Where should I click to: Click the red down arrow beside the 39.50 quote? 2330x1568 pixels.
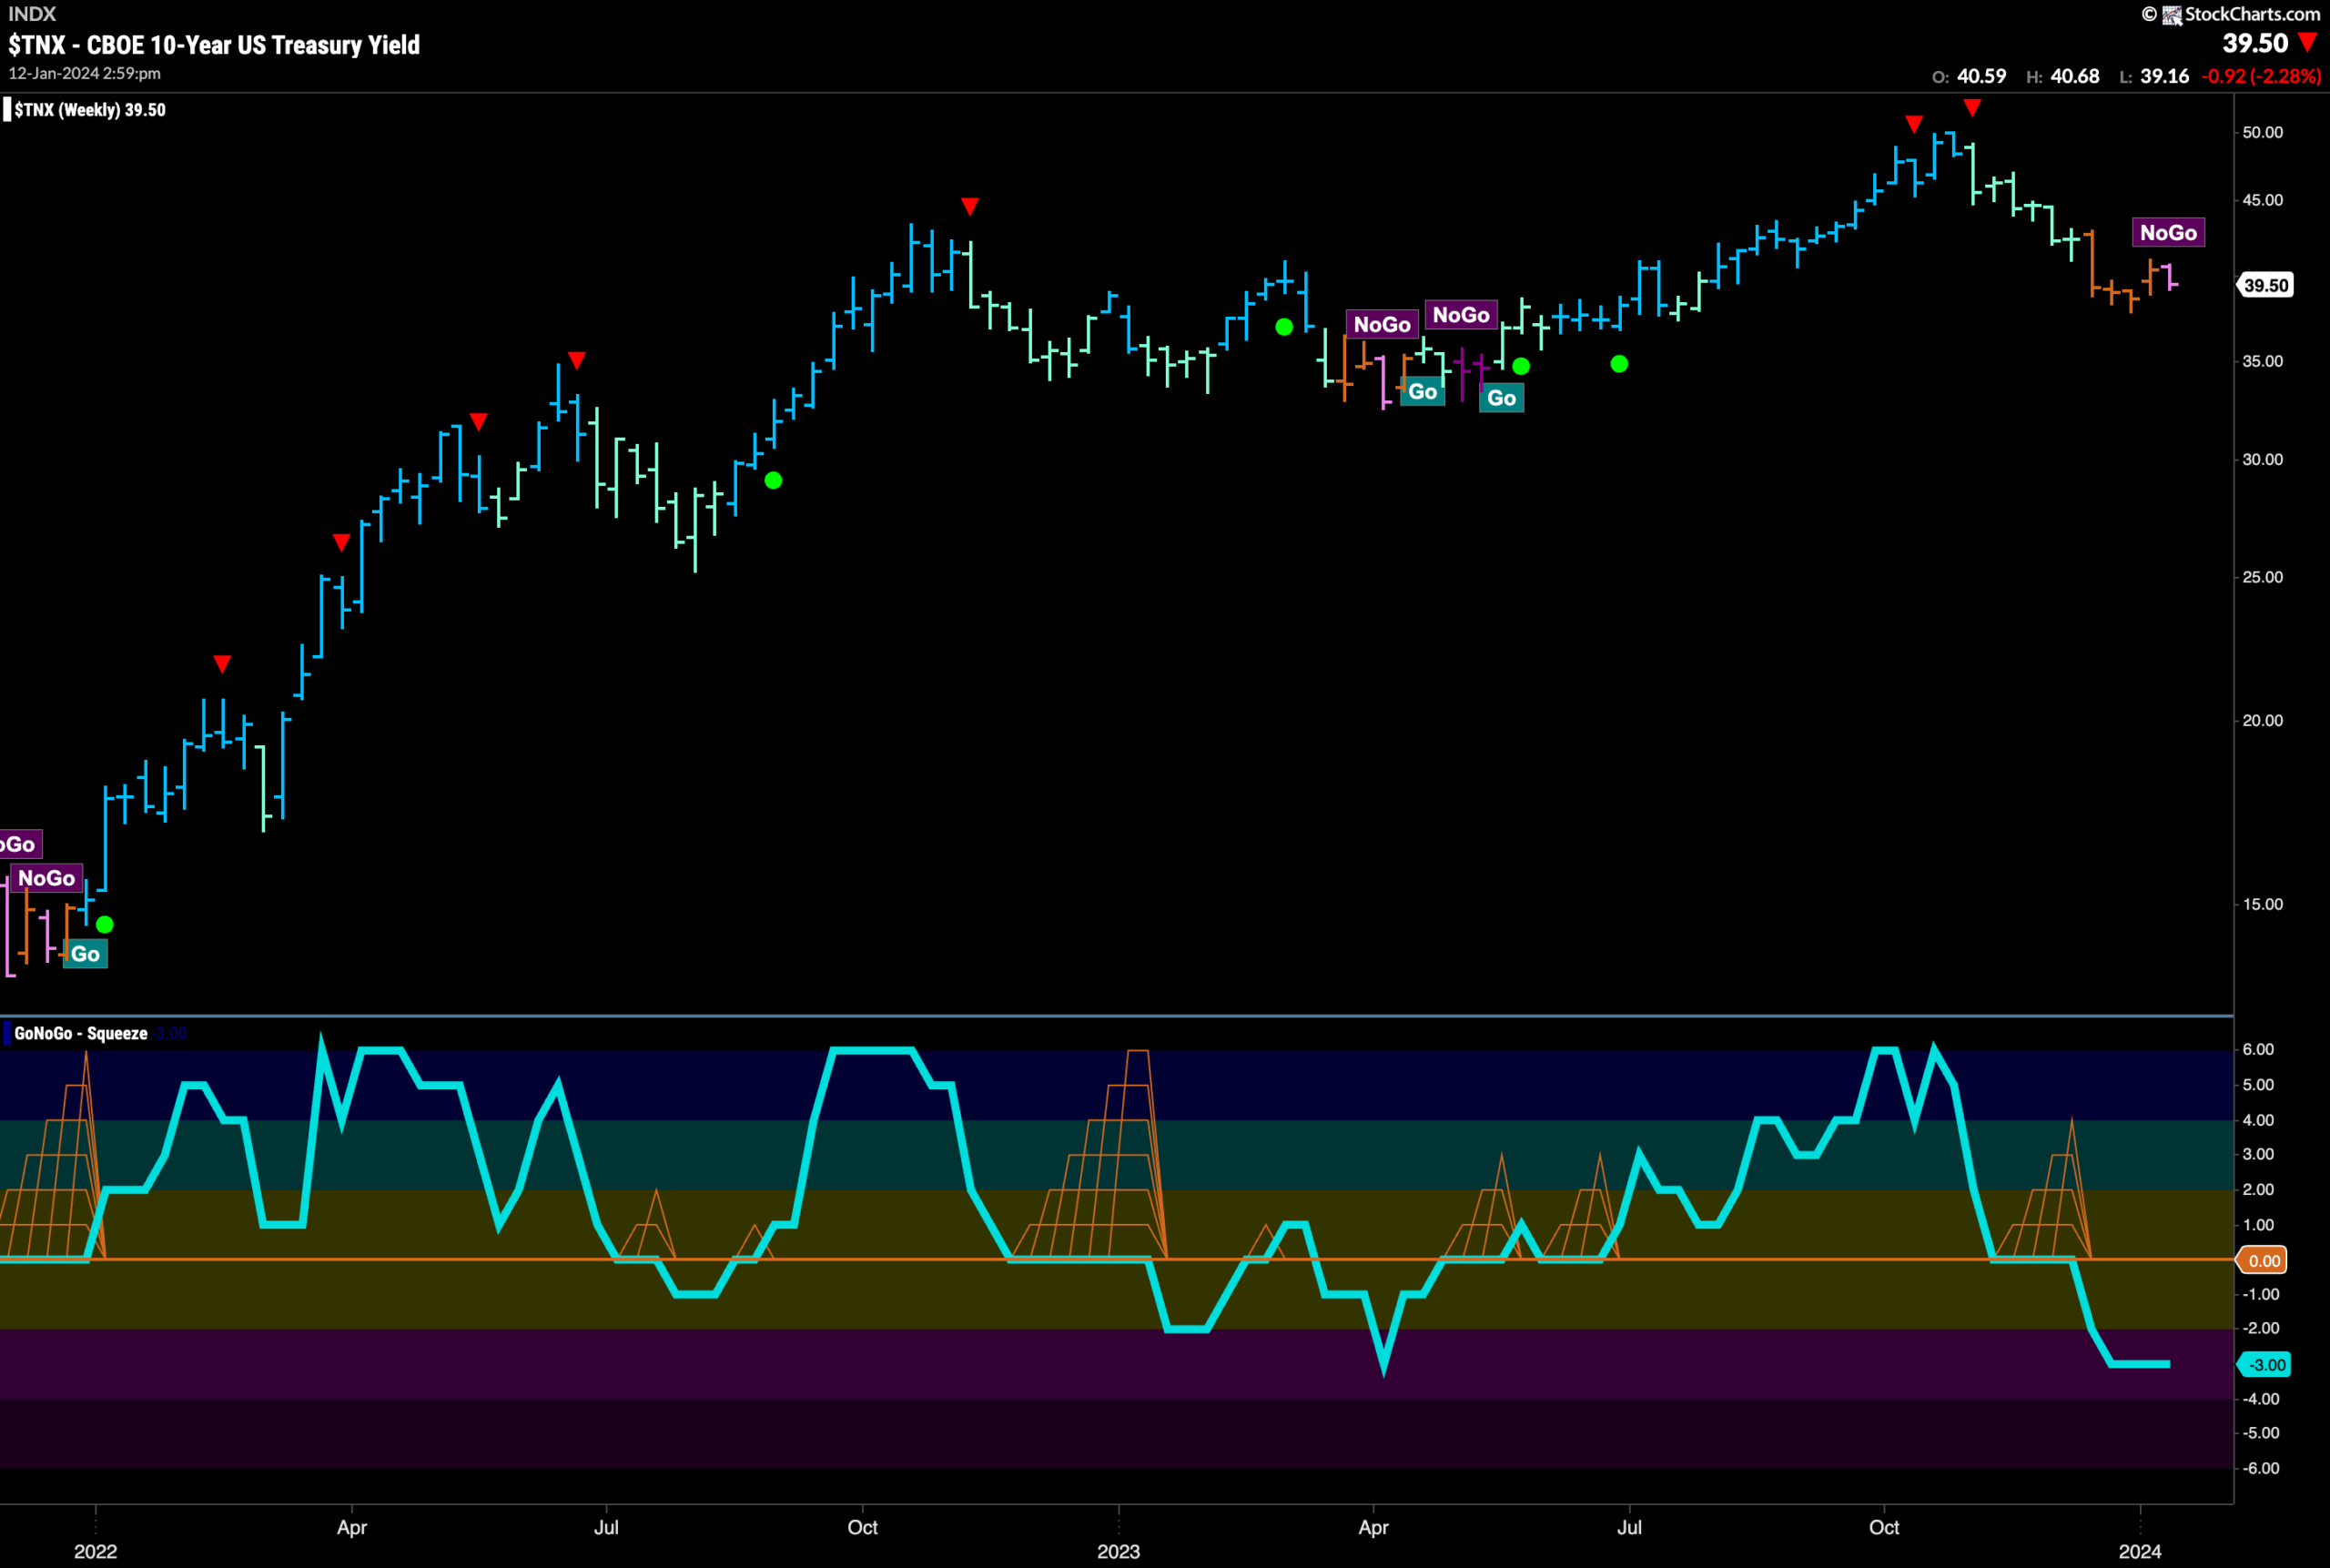click(x=2308, y=42)
